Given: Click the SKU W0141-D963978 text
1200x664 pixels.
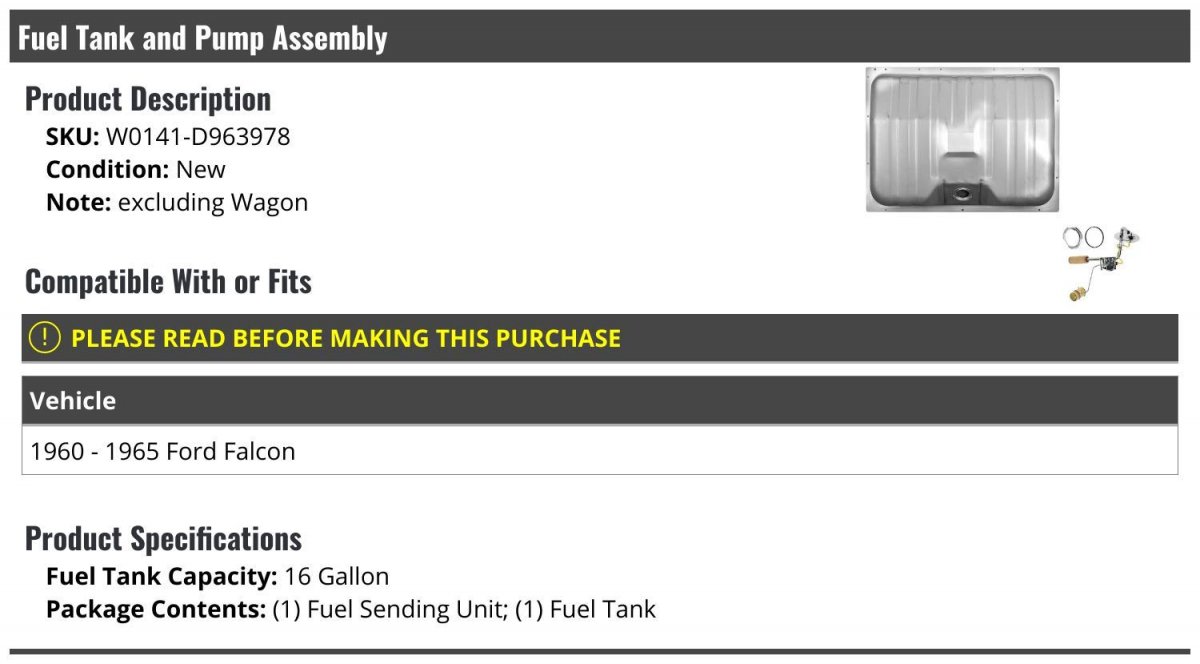Looking at the screenshot, I should pyautogui.click(x=168, y=136).
